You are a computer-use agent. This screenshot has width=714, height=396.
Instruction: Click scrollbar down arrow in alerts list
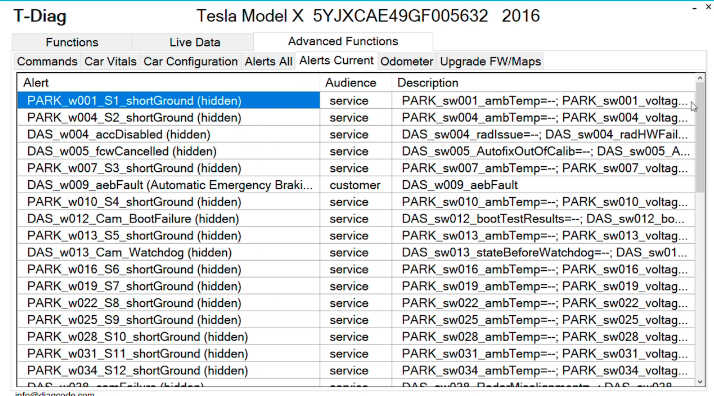pos(700,381)
